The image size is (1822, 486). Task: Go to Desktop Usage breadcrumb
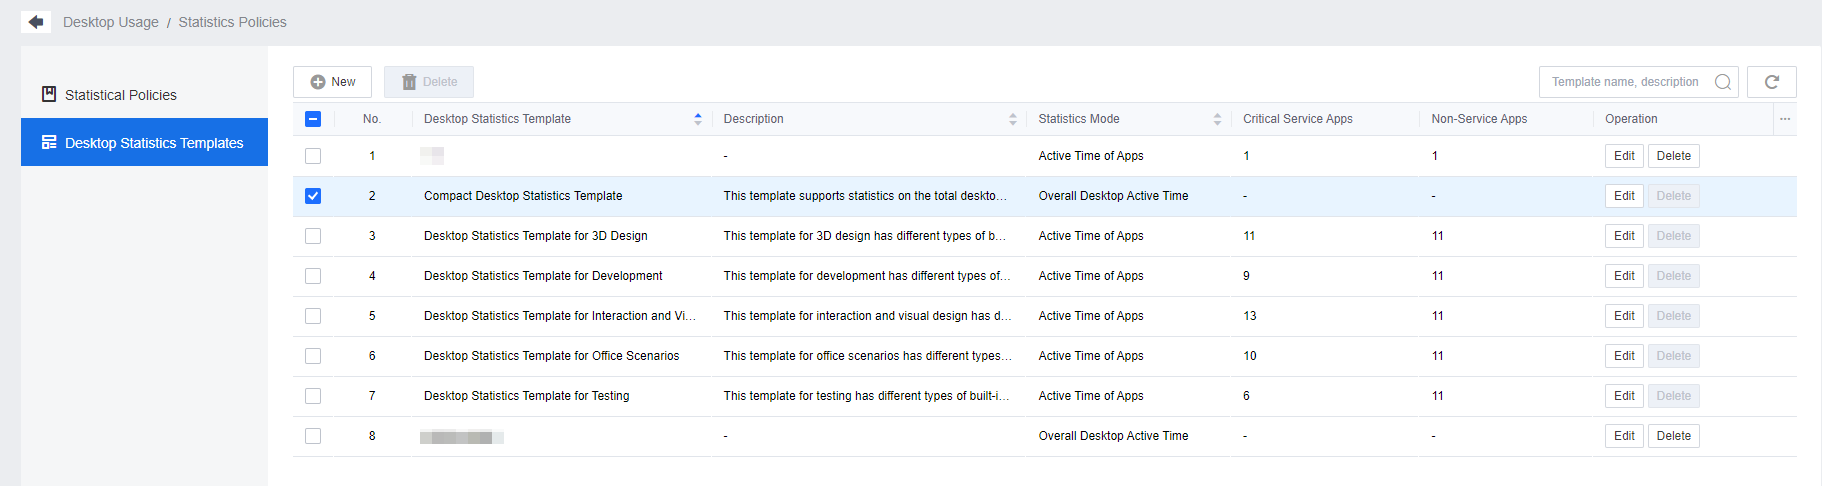coord(110,22)
